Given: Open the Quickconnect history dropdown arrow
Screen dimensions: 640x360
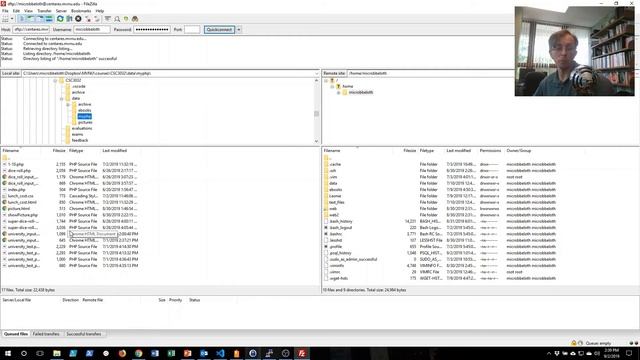Looking at the screenshot, I should tap(239, 29).
